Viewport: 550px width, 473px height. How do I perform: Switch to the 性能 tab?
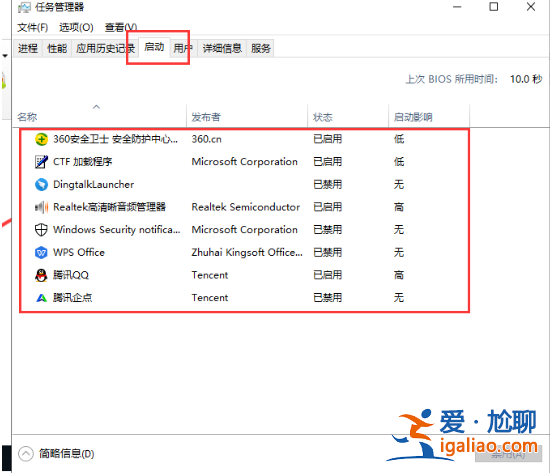pos(57,48)
